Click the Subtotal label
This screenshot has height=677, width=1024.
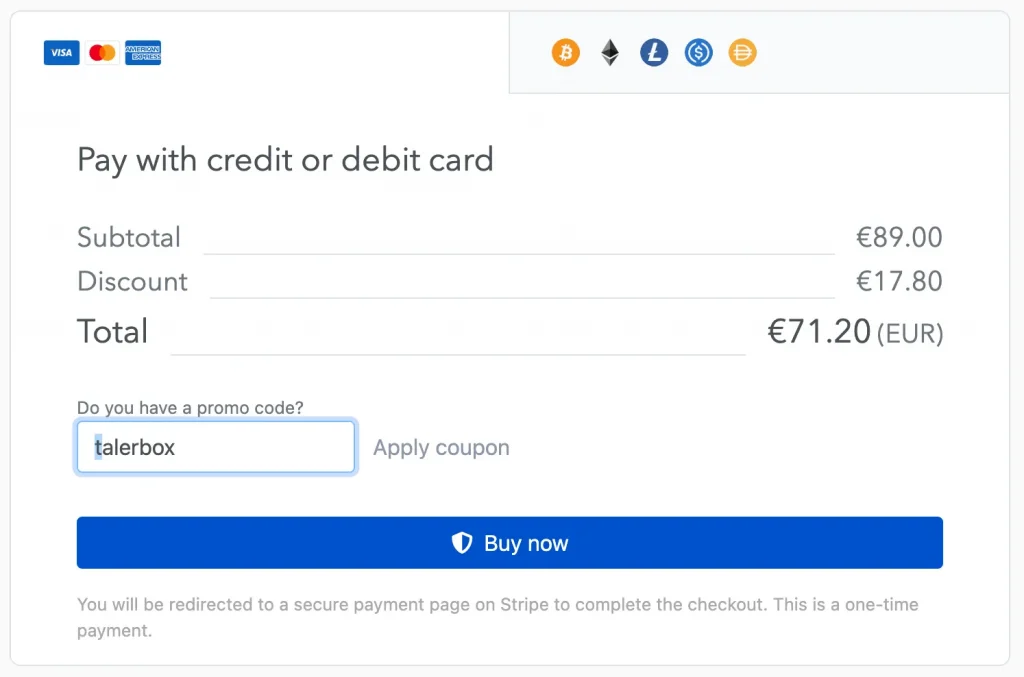[129, 238]
